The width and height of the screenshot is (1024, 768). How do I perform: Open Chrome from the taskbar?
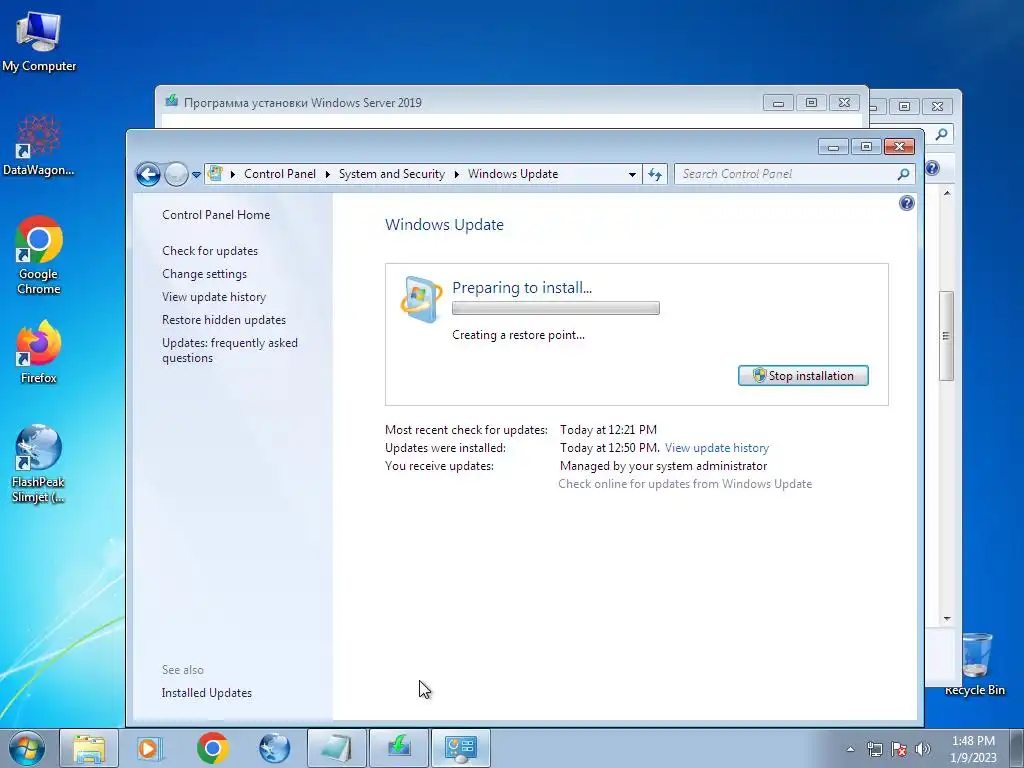(212, 748)
